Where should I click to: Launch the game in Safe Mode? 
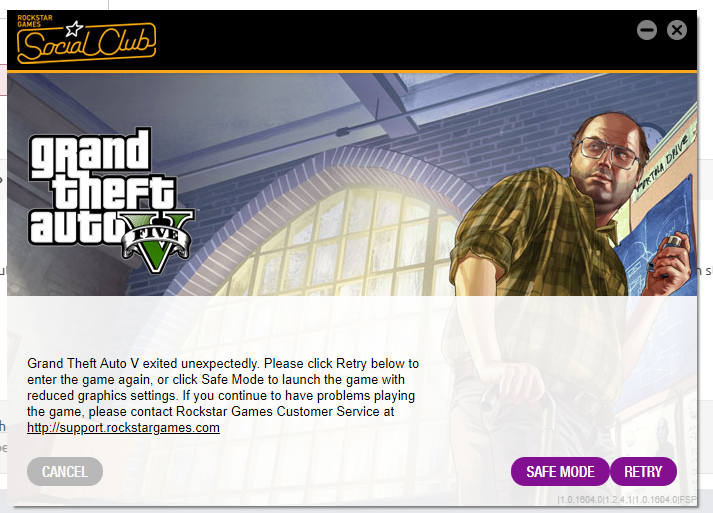(560, 472)
